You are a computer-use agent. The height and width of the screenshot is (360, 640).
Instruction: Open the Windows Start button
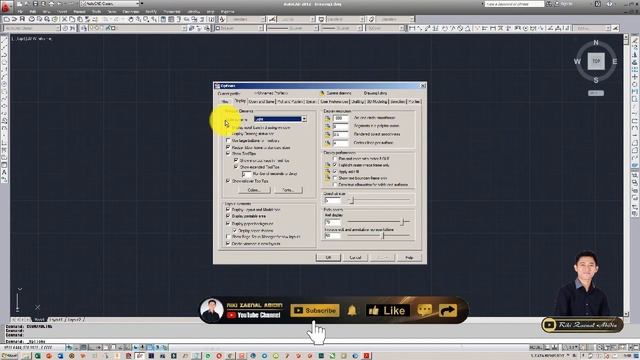pyautogui.click(x=9, y=356)
